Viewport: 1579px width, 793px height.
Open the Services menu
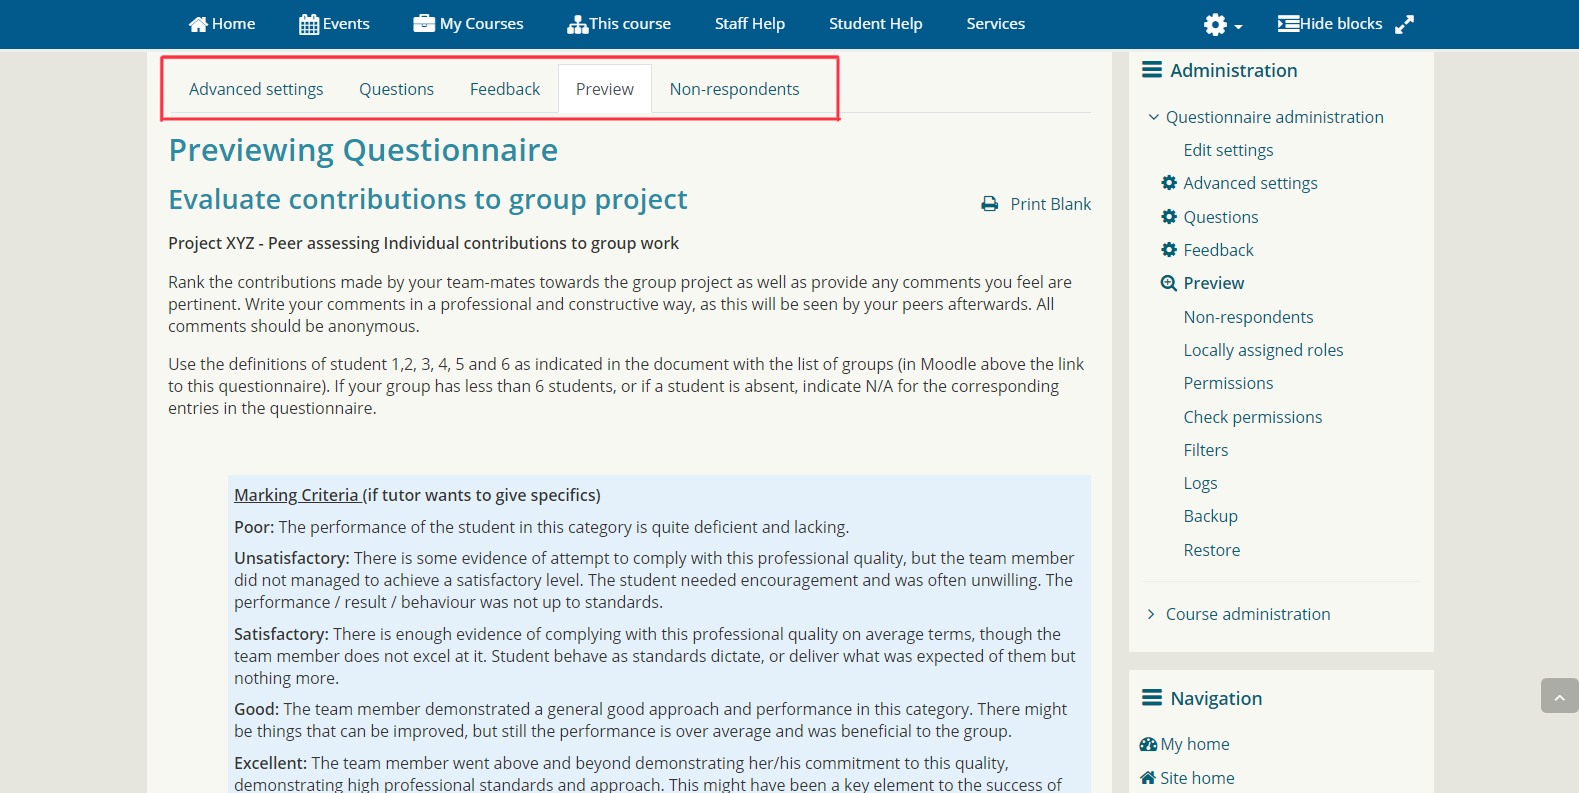tap(996, 24)
